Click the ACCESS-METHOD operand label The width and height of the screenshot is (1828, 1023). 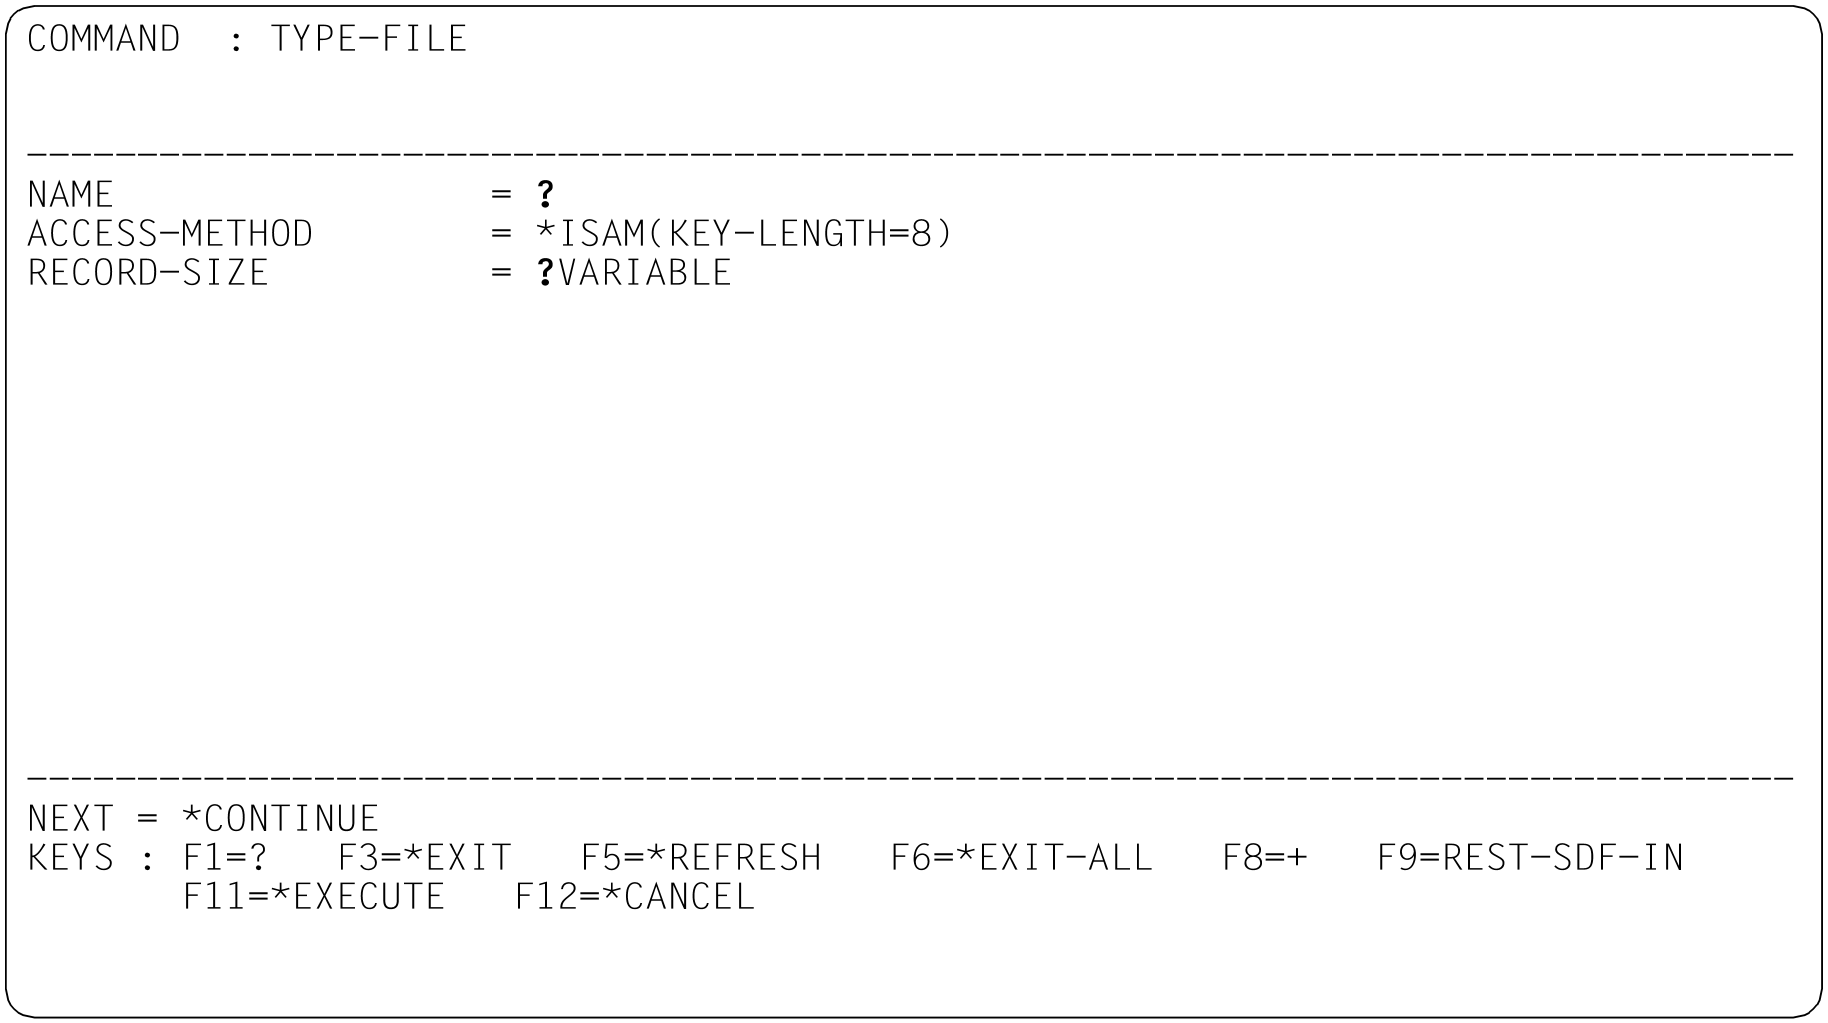[x=170, y=234]
